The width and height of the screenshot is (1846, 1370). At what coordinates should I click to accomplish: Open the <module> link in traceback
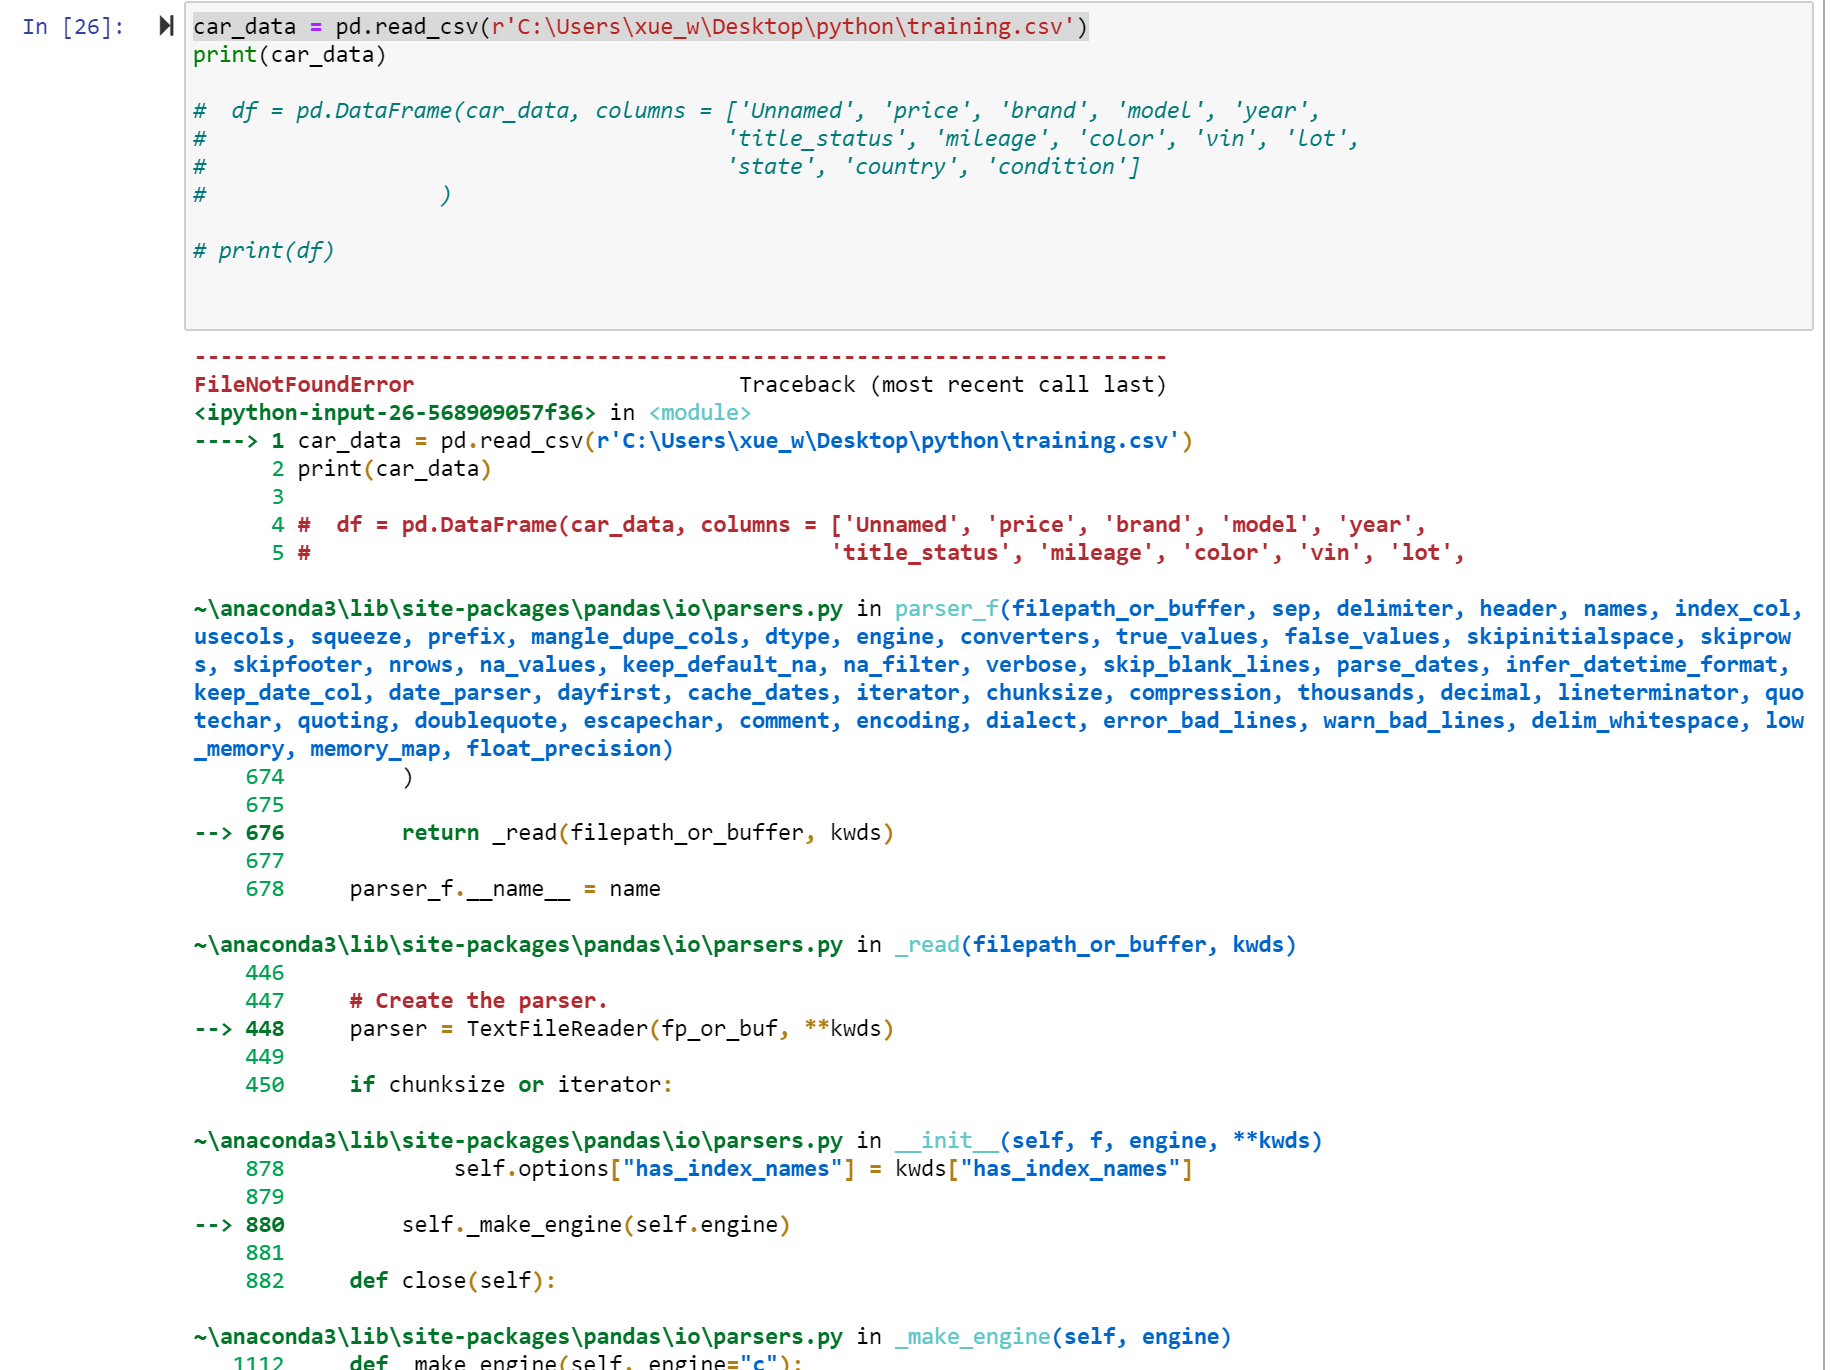(699, 412)
